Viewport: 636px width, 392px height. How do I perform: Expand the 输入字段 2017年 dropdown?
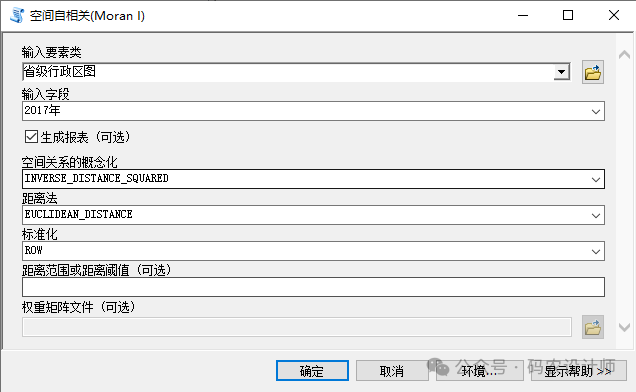[595, 111]
